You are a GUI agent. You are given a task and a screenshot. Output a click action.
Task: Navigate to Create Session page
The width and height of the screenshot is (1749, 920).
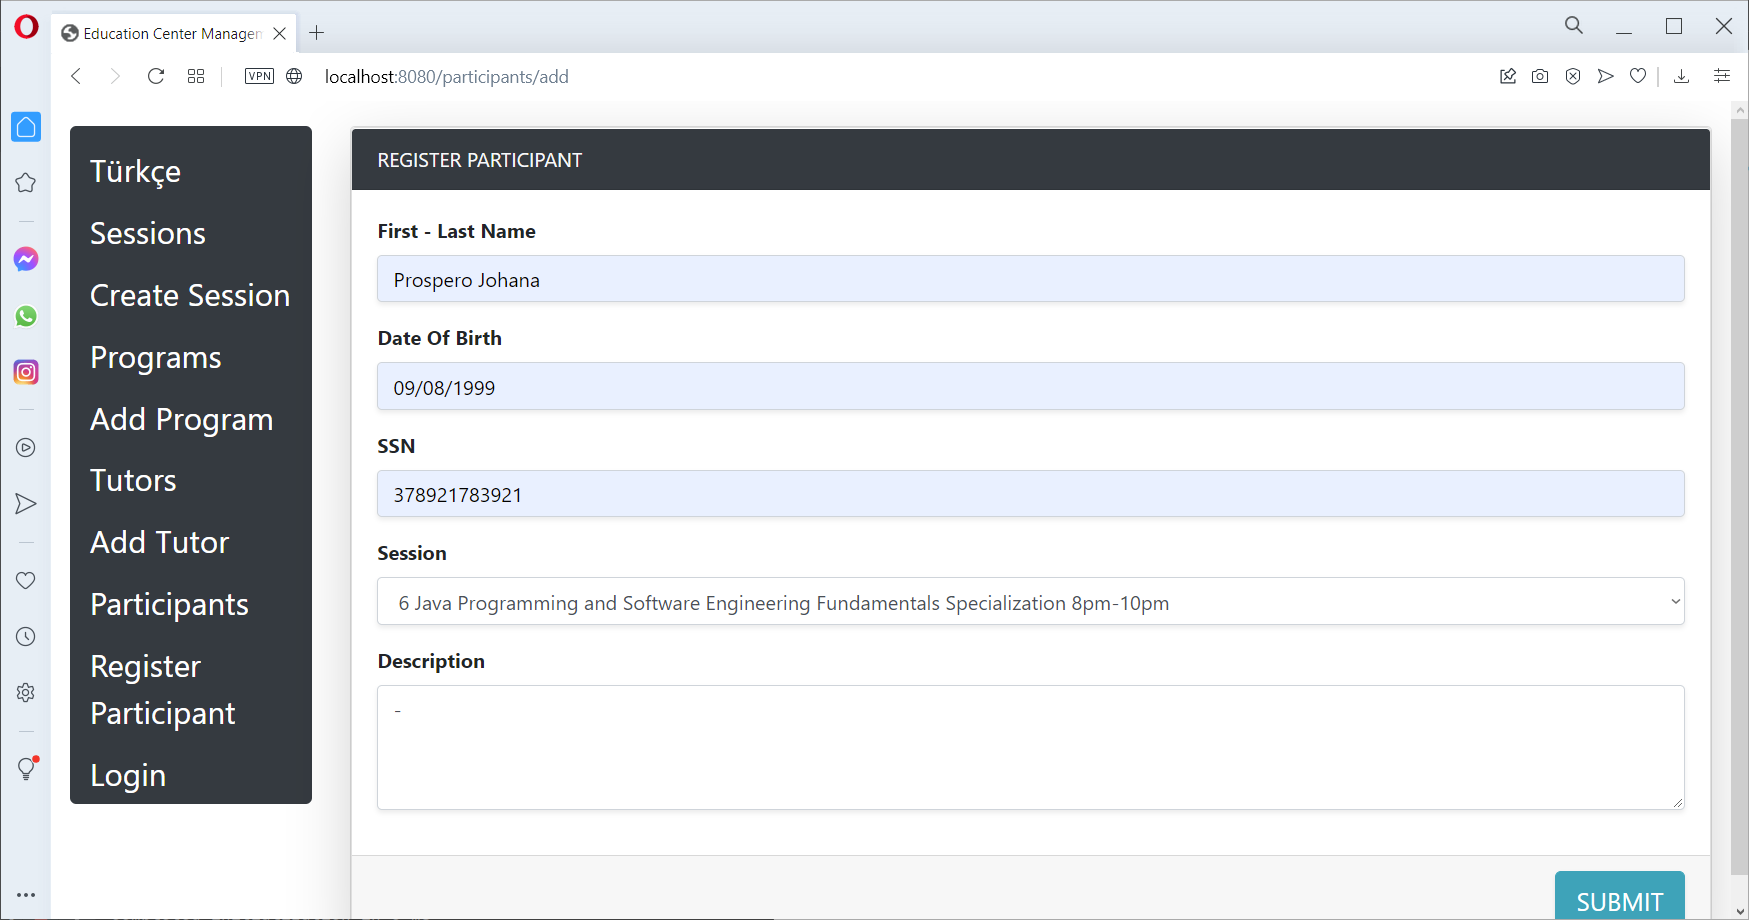point(190,295)
